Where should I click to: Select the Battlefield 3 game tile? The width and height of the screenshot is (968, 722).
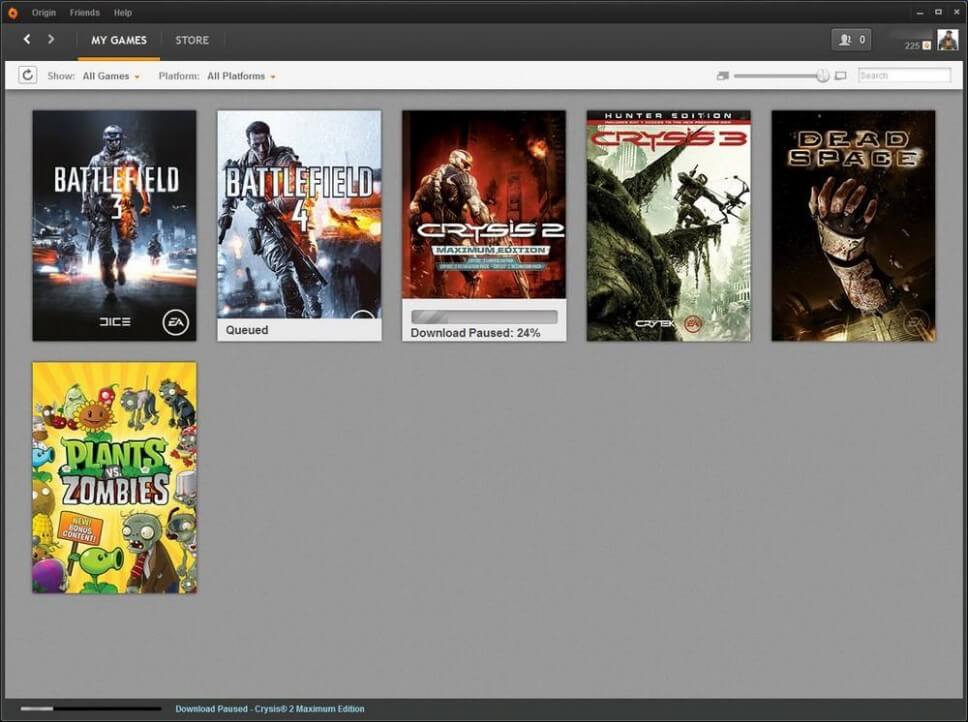[114, 226]
